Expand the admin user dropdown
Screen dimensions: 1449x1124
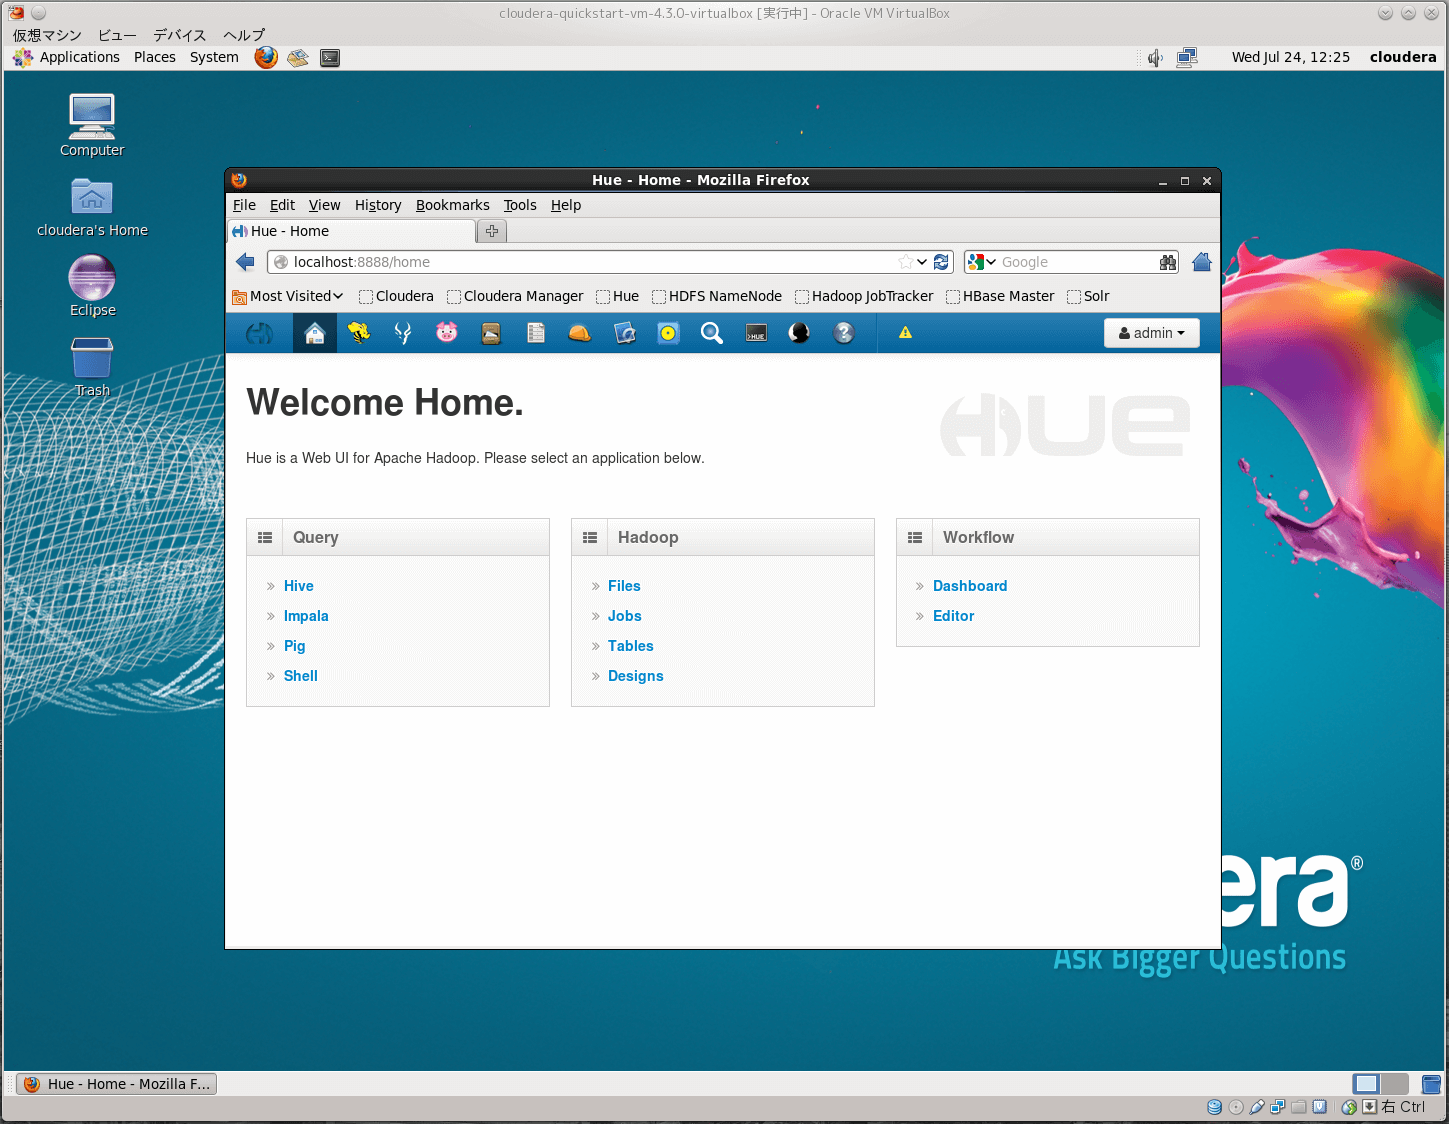(1151, 333)
